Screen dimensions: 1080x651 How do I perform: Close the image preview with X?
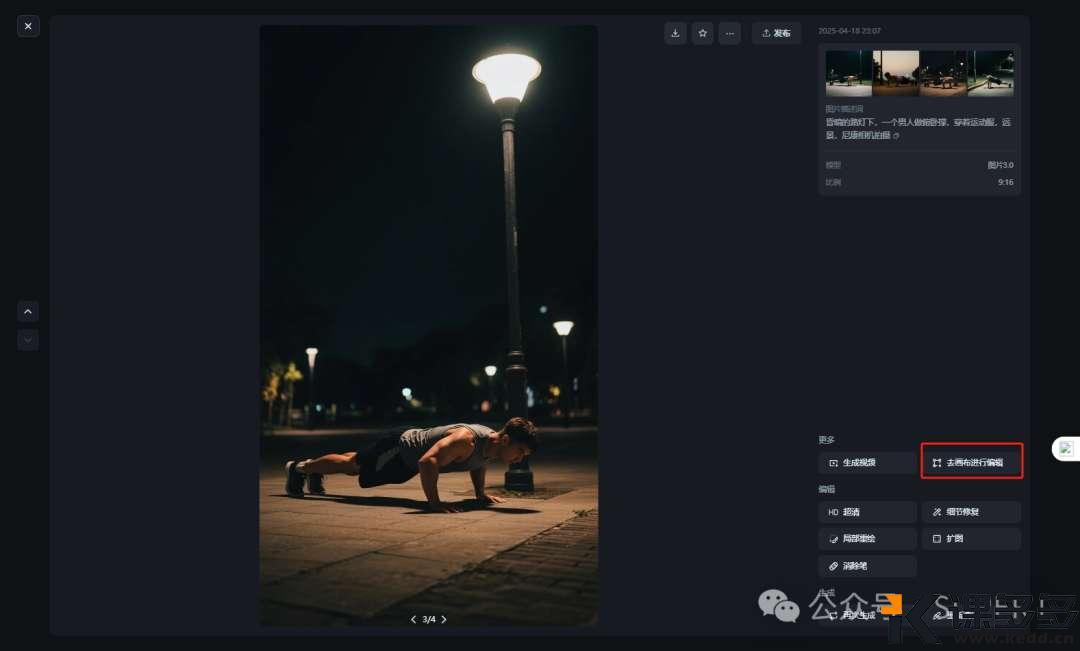28,26
